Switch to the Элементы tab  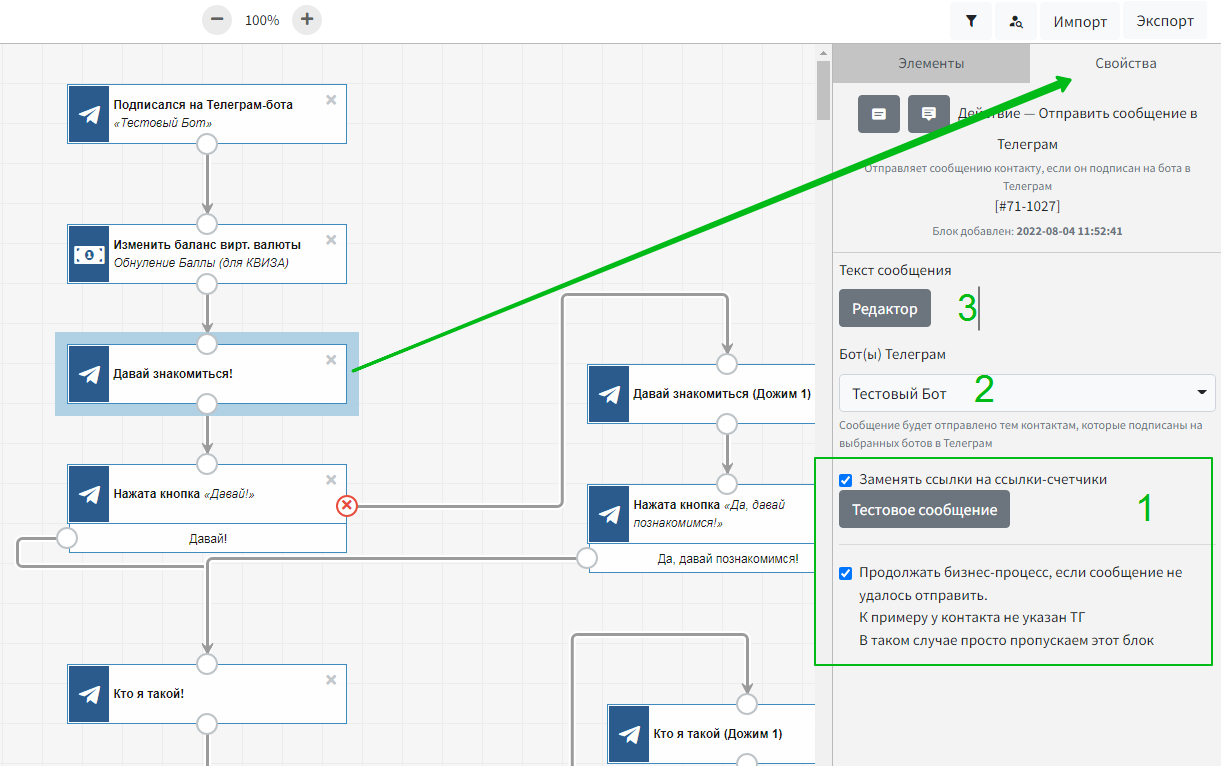click(931, 63)
